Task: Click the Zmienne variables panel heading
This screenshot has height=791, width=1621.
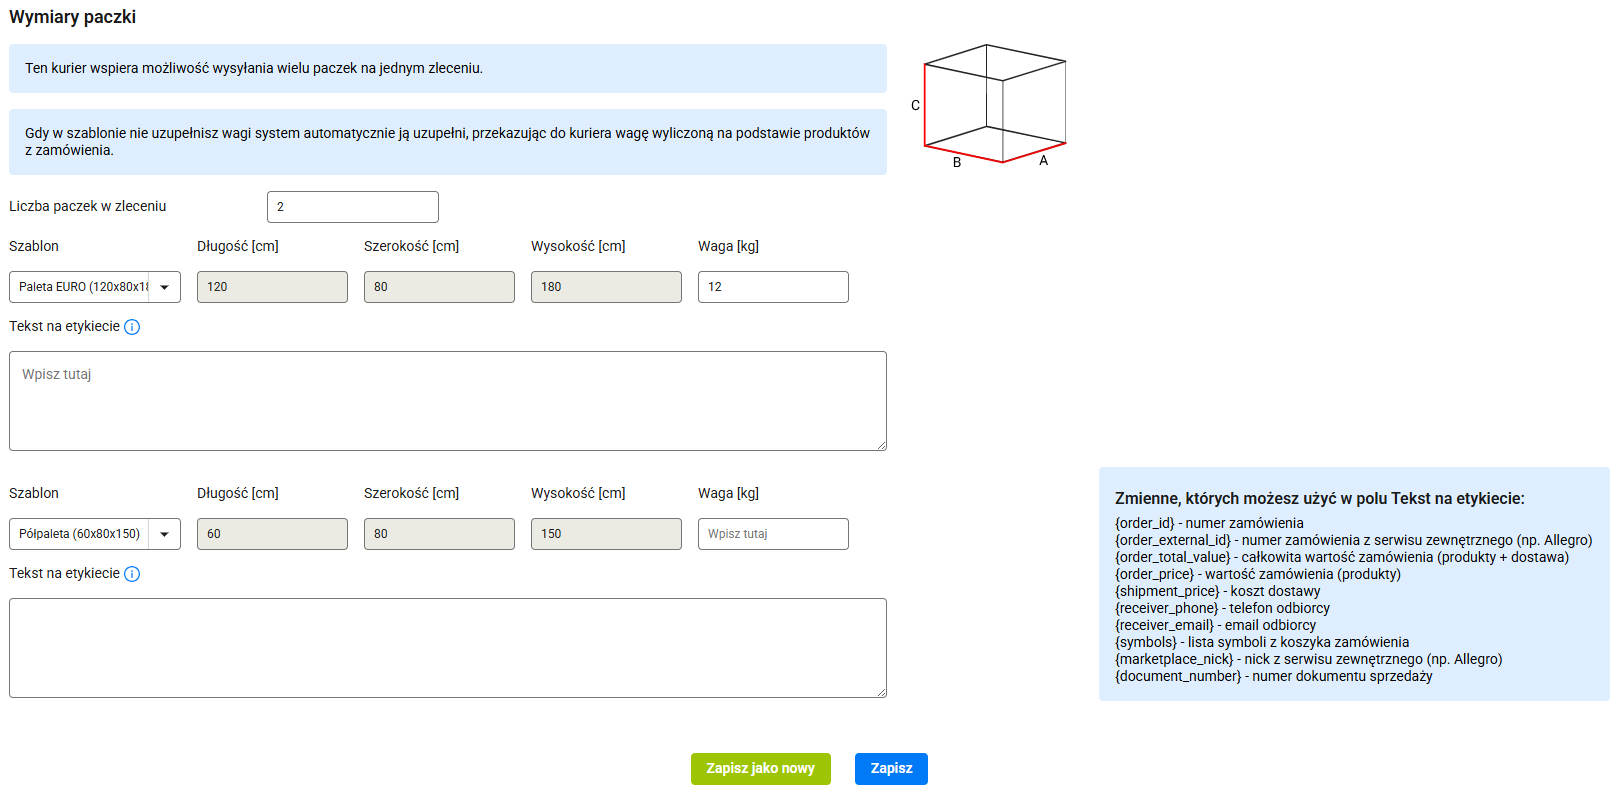Action: (x=1320, y=498)
